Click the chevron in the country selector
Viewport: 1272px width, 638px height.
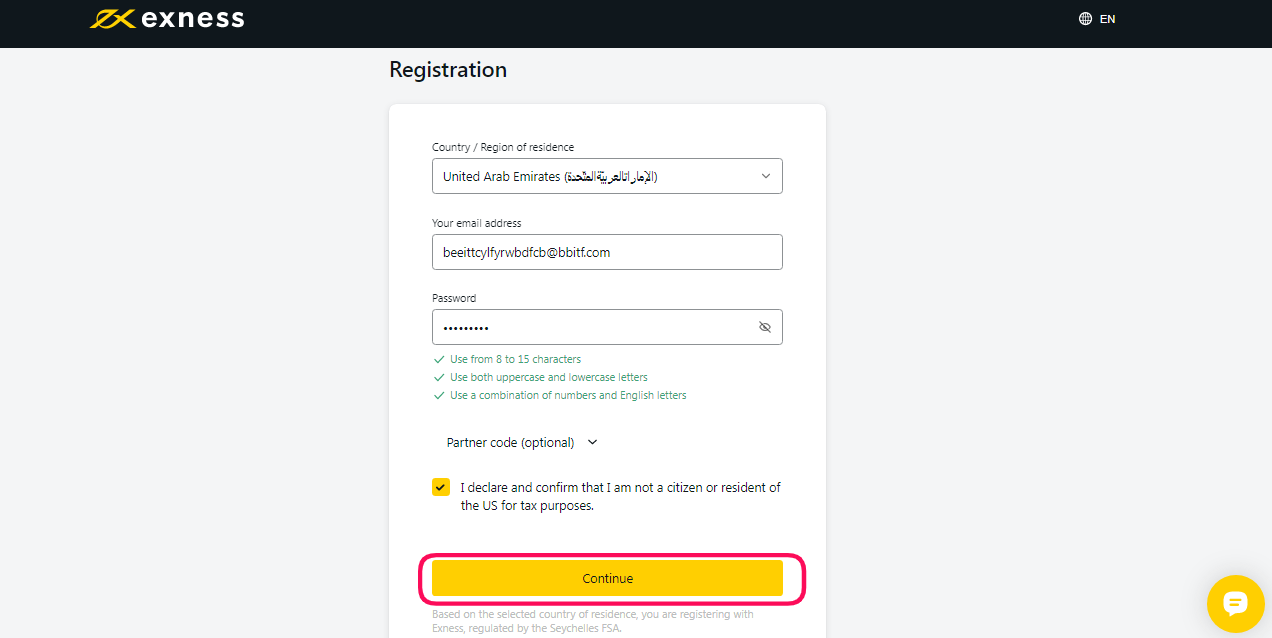(766, 176)
